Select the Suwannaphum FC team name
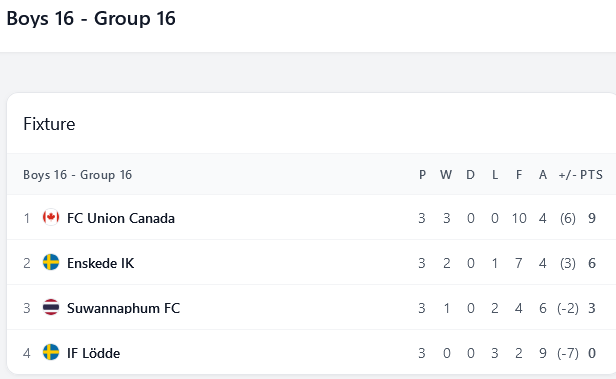Screen dimensions: 616x379 click(123, 308)
